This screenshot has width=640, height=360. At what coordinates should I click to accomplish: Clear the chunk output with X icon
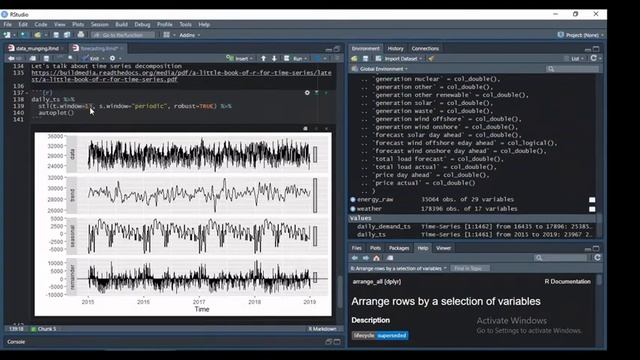point(326,129)
